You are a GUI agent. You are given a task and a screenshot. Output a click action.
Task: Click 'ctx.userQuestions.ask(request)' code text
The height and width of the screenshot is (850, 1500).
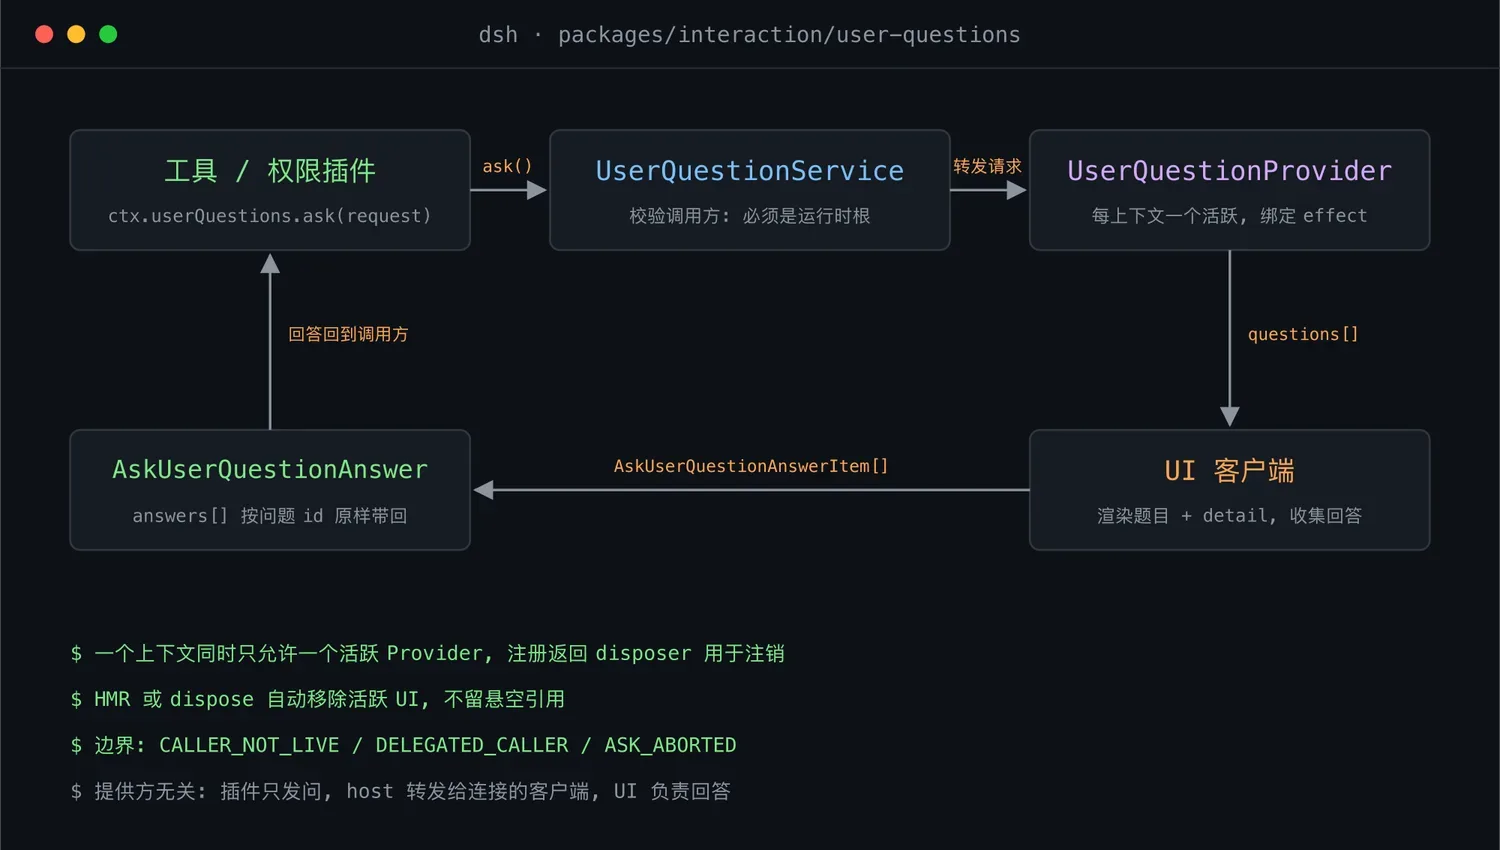[x=270, y=216]
